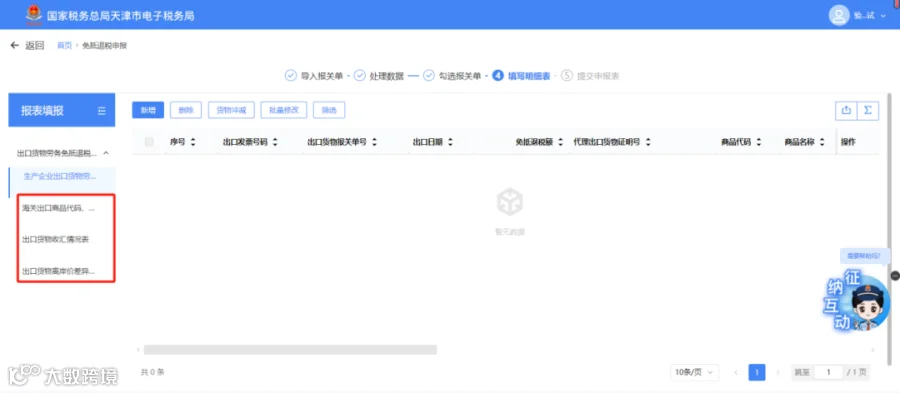Click the page jump input field
This screenshot has height=393, width=900.
tap(829, 372)
